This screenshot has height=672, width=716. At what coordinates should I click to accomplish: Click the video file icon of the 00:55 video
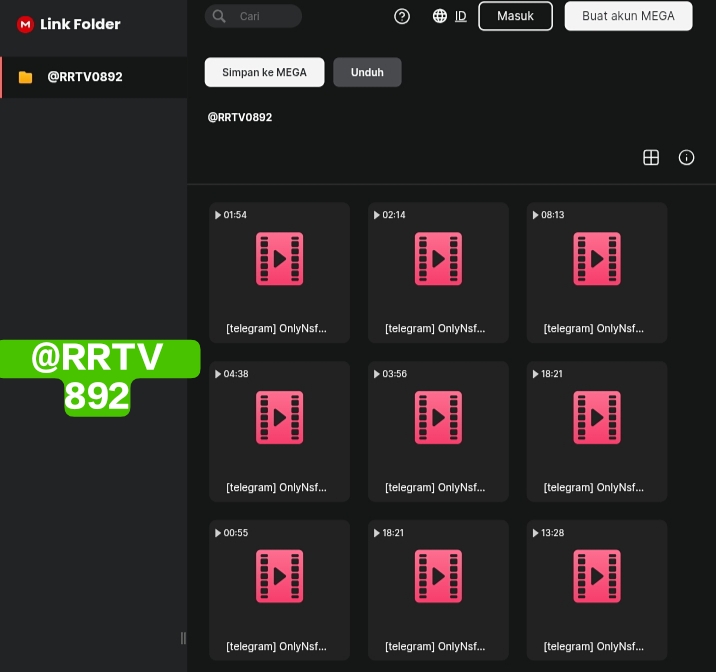279,577
